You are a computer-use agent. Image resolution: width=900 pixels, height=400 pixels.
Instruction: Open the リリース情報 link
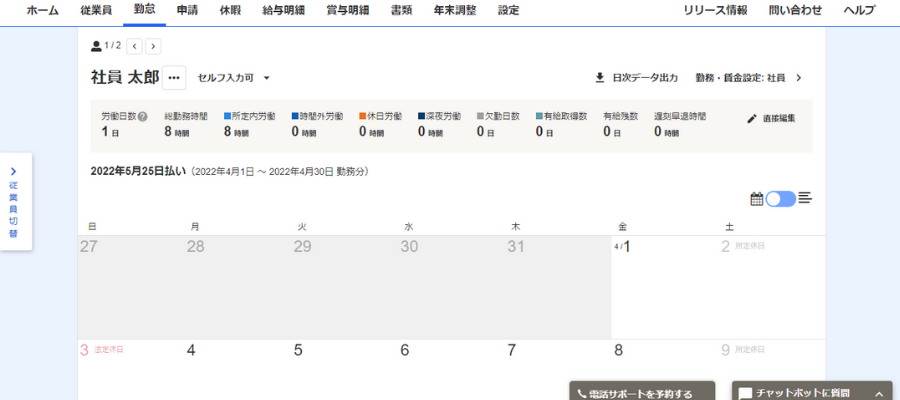coord(715,11)
